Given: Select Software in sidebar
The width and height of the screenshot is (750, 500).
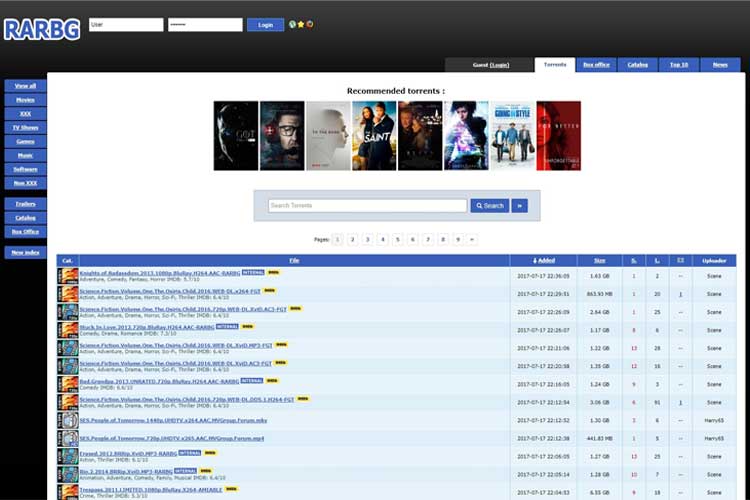Looking at the screenshot, I should click(x=25, y=169).
